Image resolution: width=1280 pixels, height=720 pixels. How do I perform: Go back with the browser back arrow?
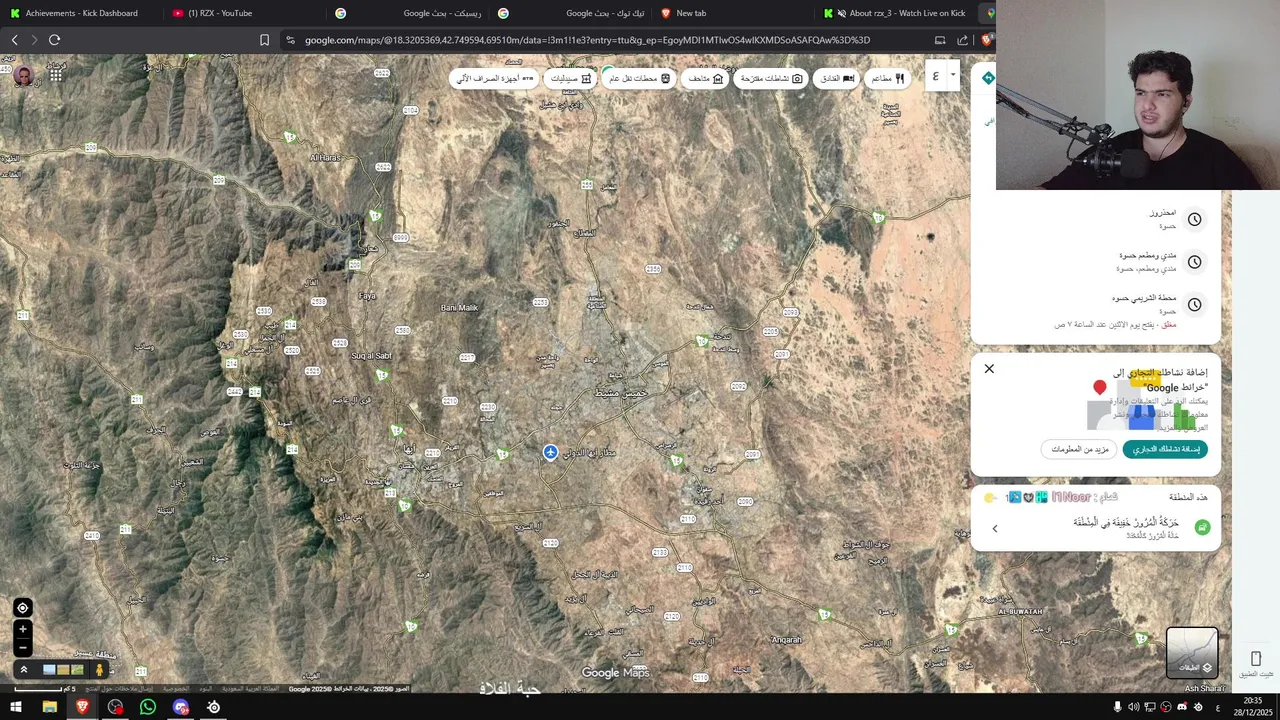point(14,40)
